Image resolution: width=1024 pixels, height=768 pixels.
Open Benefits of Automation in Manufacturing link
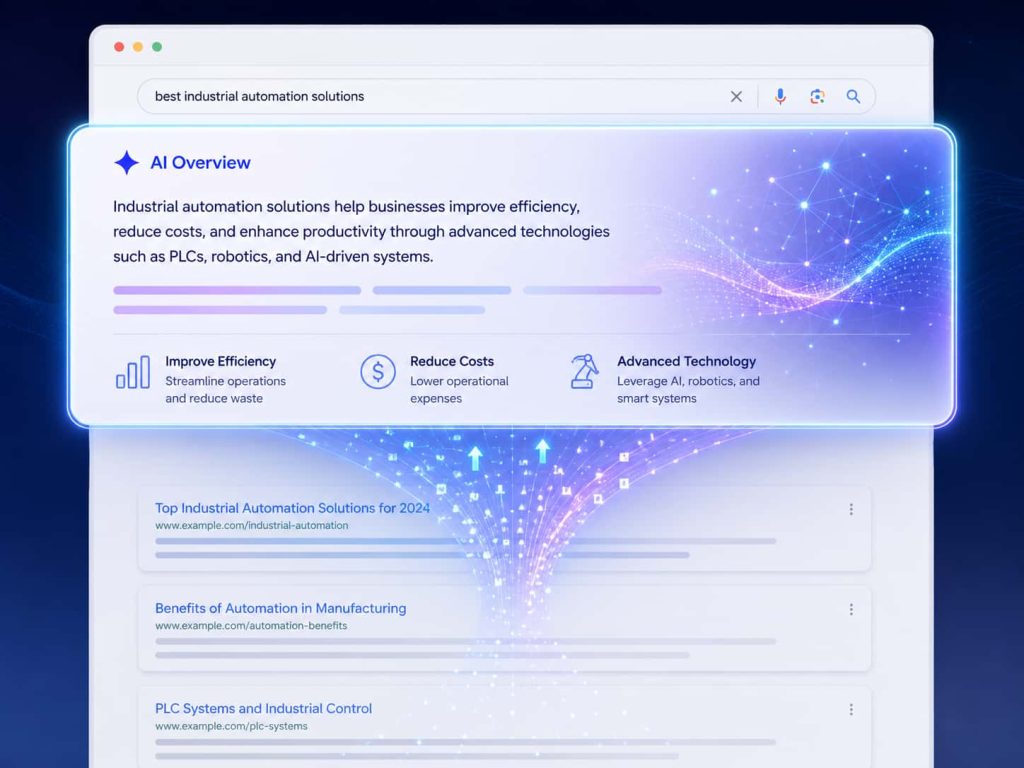(280, 609)
